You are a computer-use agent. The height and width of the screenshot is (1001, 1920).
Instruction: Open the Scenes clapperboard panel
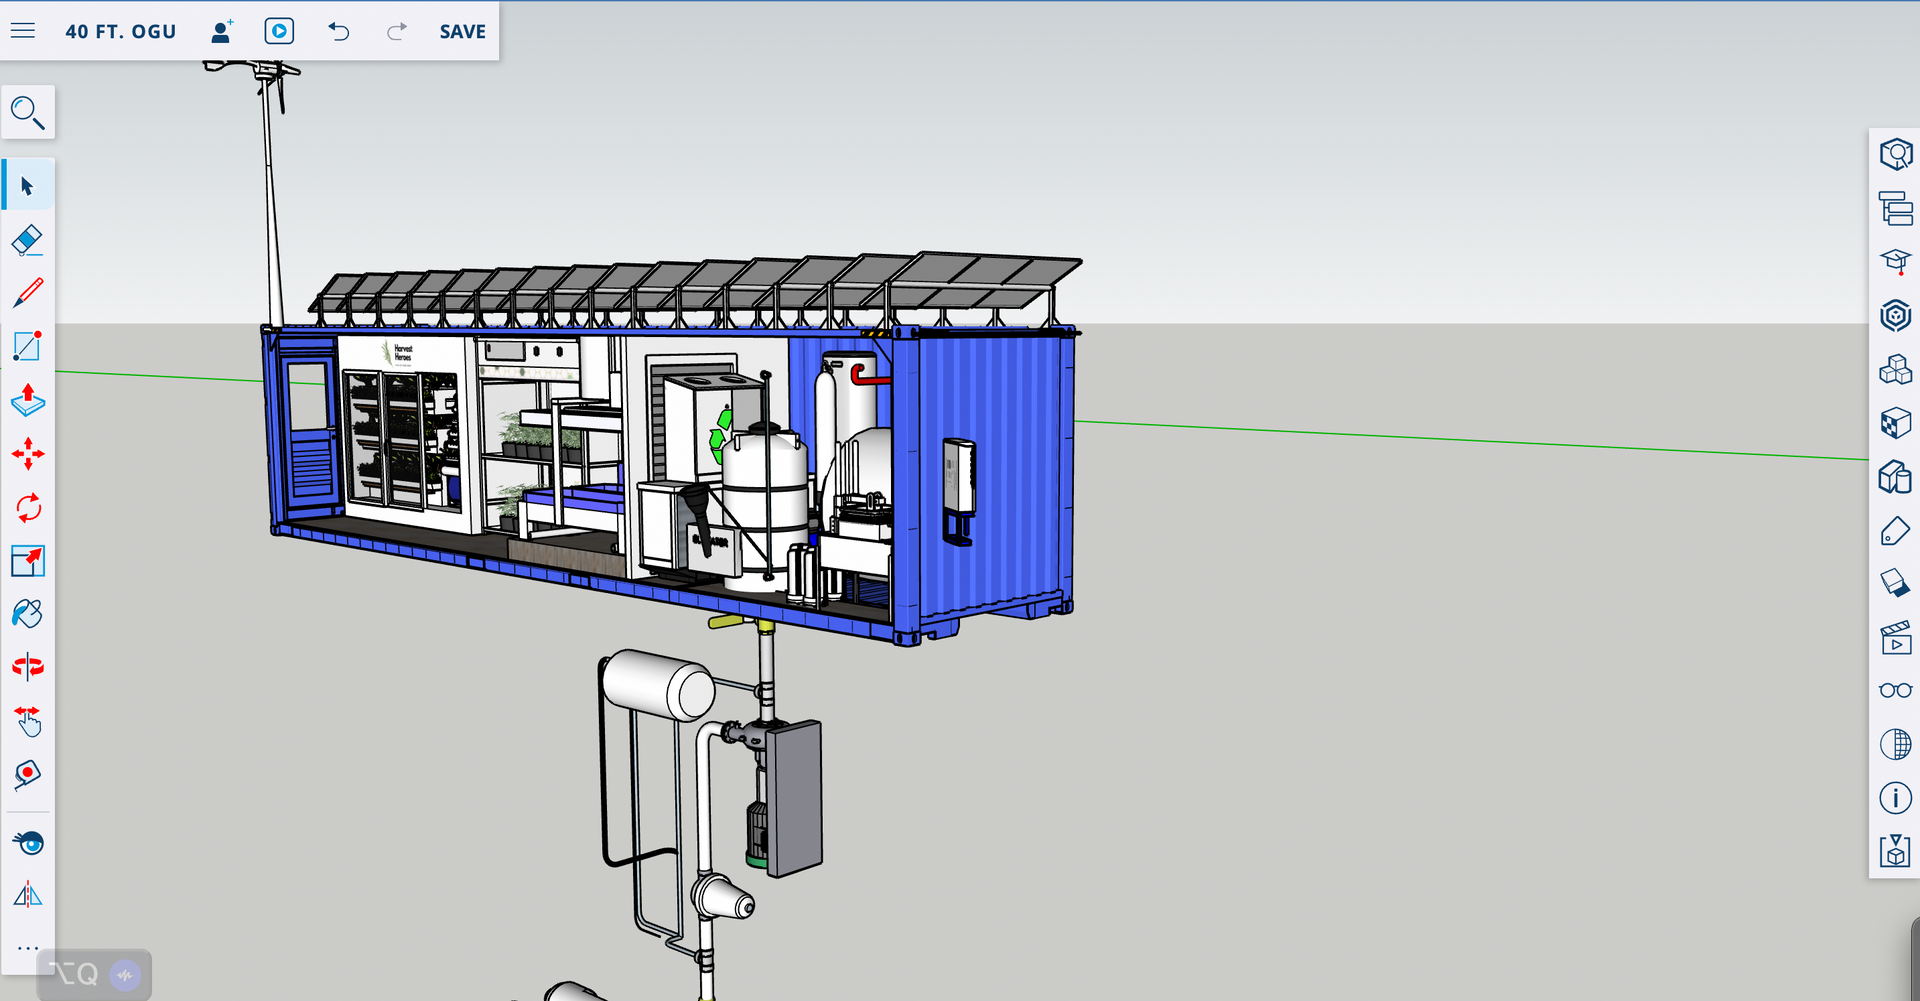tap(1896, 638)
